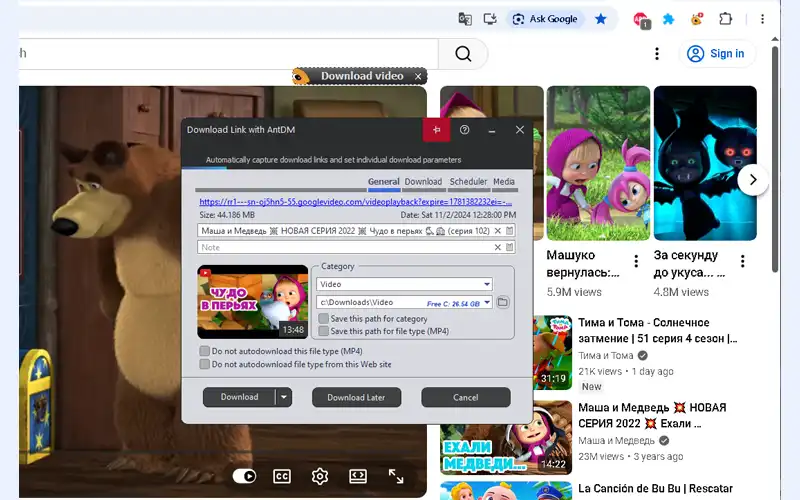Click the Download video overlay button
800x500 pixels.
pyautogui.click(x=362, y=76)
